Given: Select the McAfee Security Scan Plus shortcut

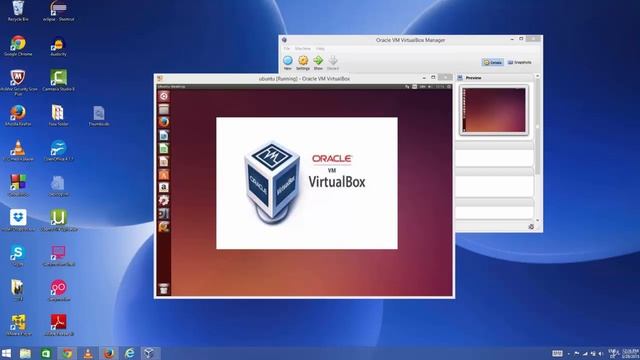Looking at the screenshot, I should click(18, 82).
